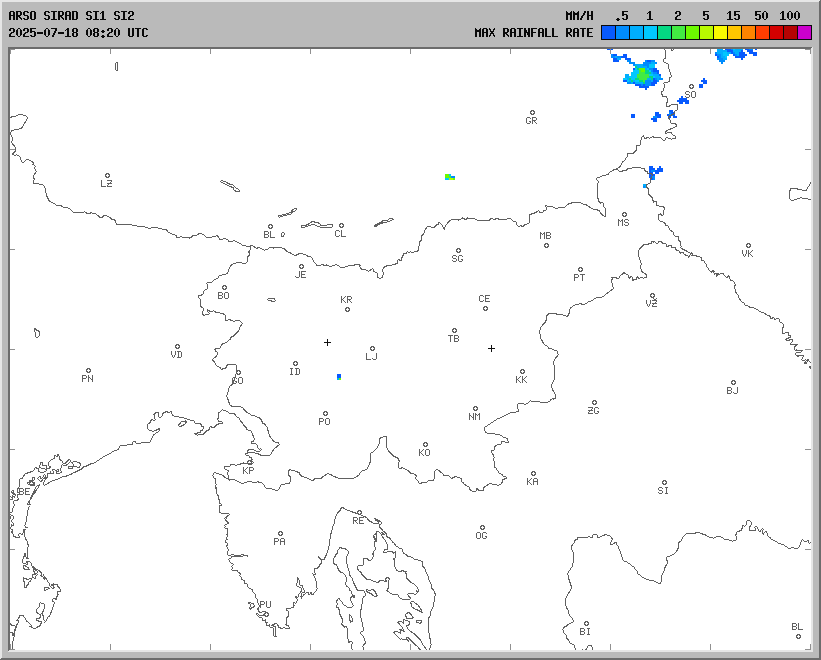Select the GR station marker in the north
Screen dimensions: 821x660
(x=532, y=113)
